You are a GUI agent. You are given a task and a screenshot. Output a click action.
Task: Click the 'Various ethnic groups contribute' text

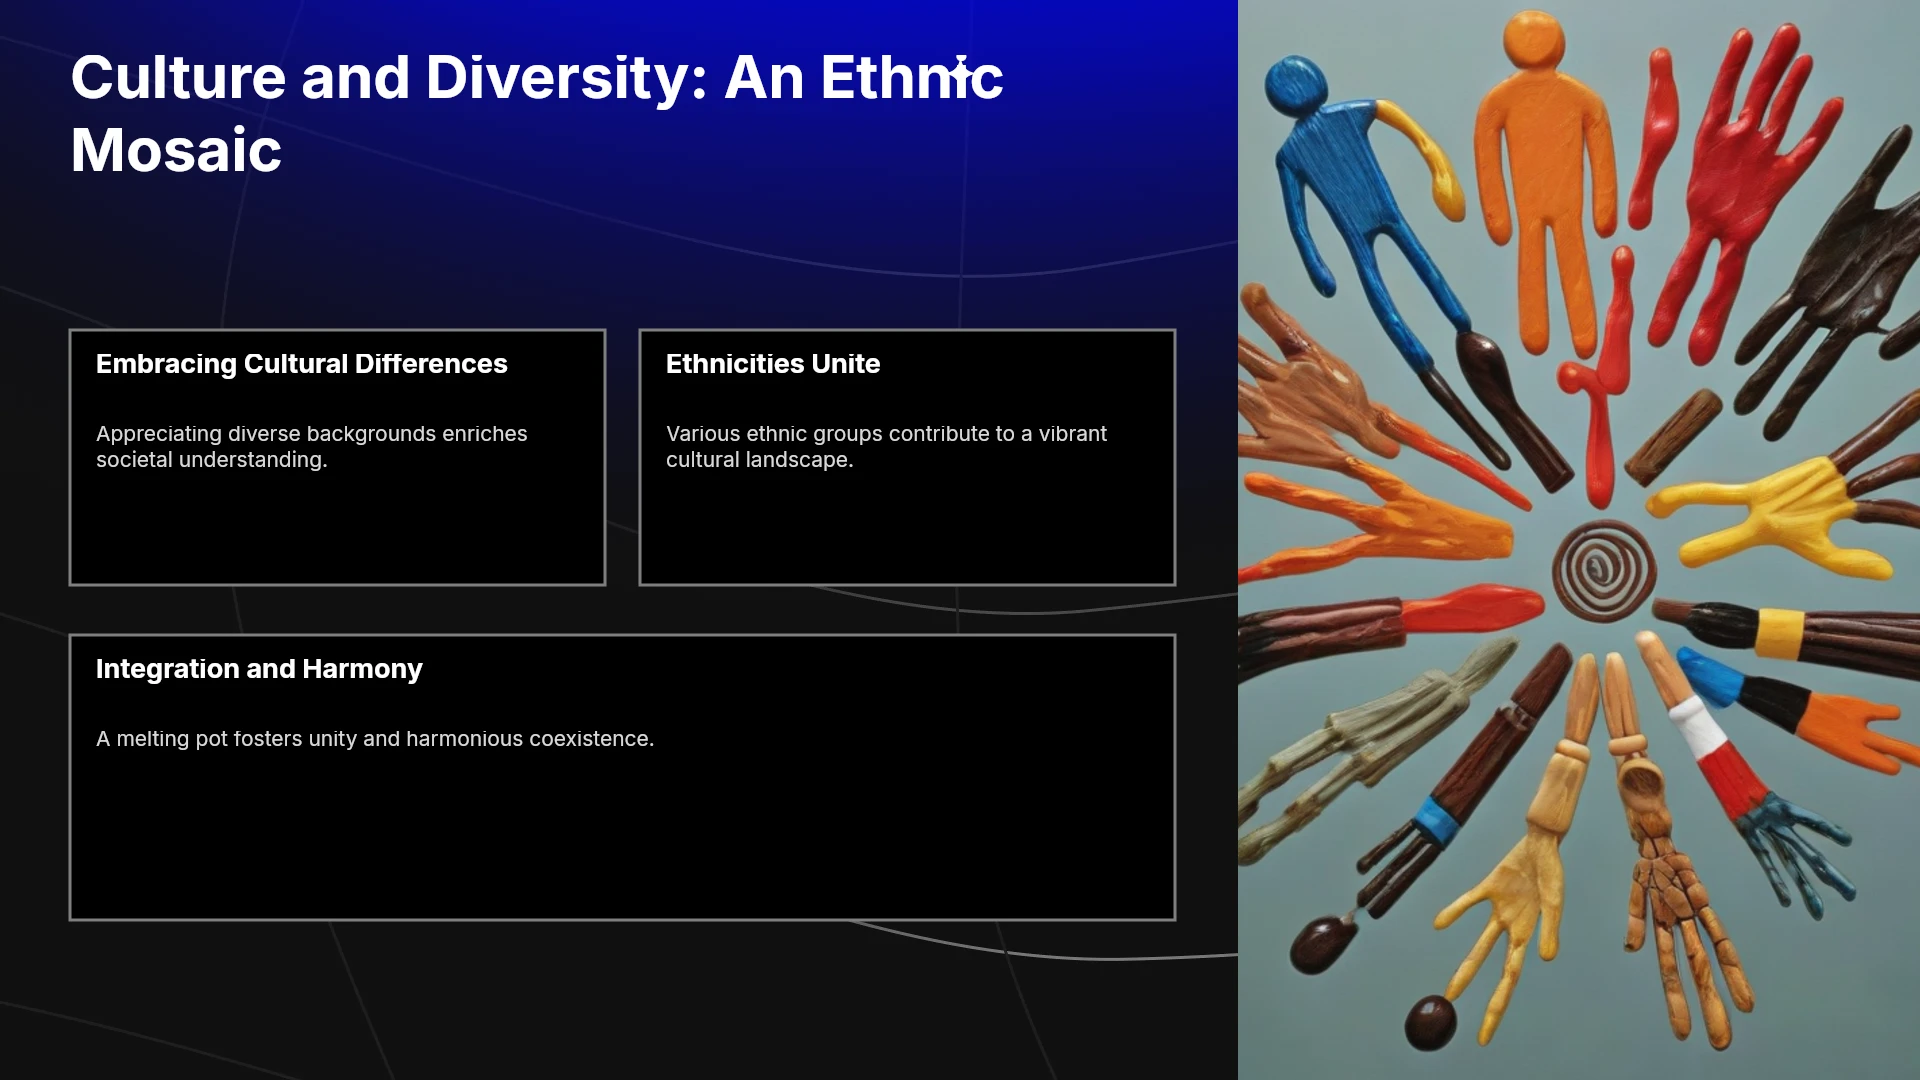click(886, 447)
